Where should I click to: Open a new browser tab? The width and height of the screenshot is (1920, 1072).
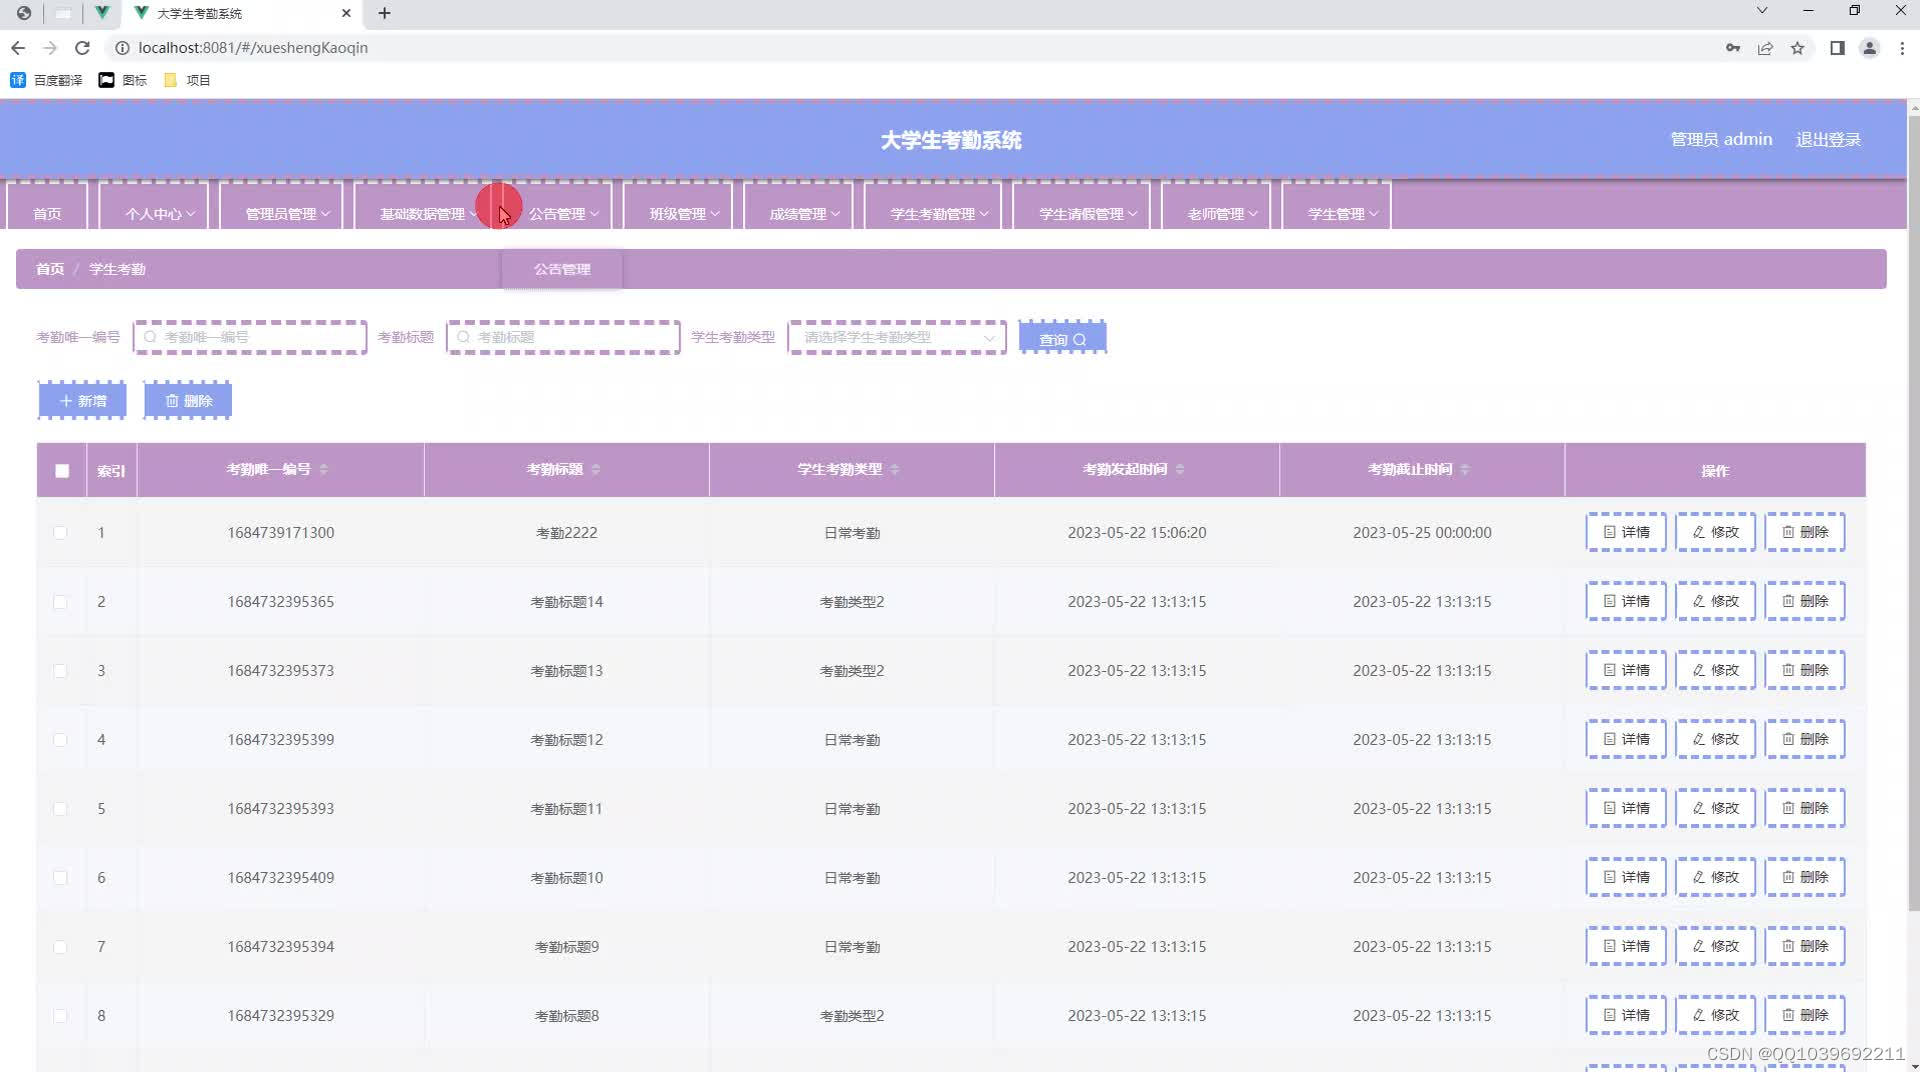tap(384, 13)
